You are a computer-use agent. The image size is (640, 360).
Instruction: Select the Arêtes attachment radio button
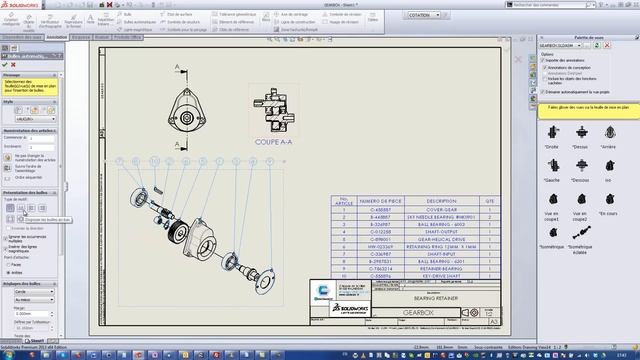[8, 272]
